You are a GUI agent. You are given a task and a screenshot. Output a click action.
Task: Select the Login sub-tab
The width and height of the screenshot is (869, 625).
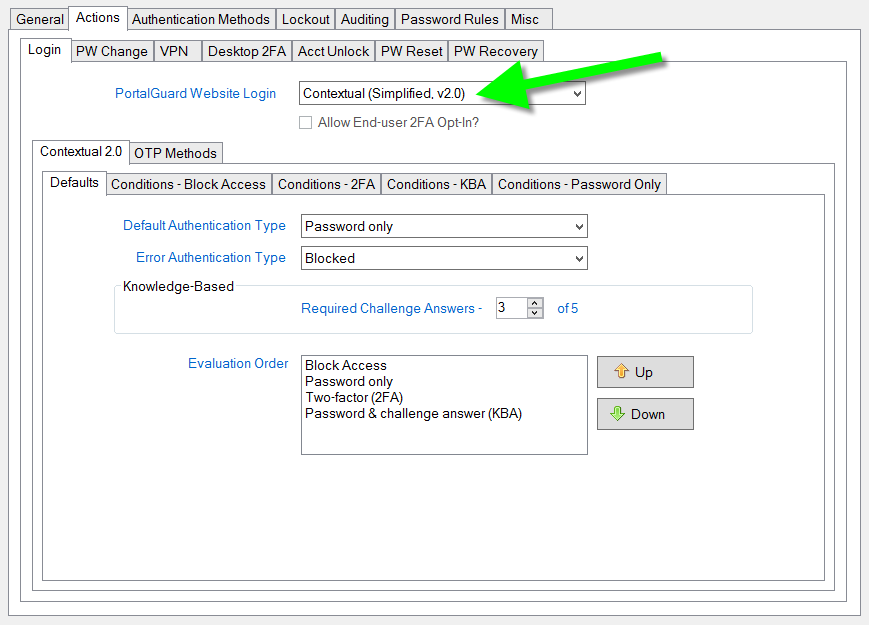coord(45,50)
